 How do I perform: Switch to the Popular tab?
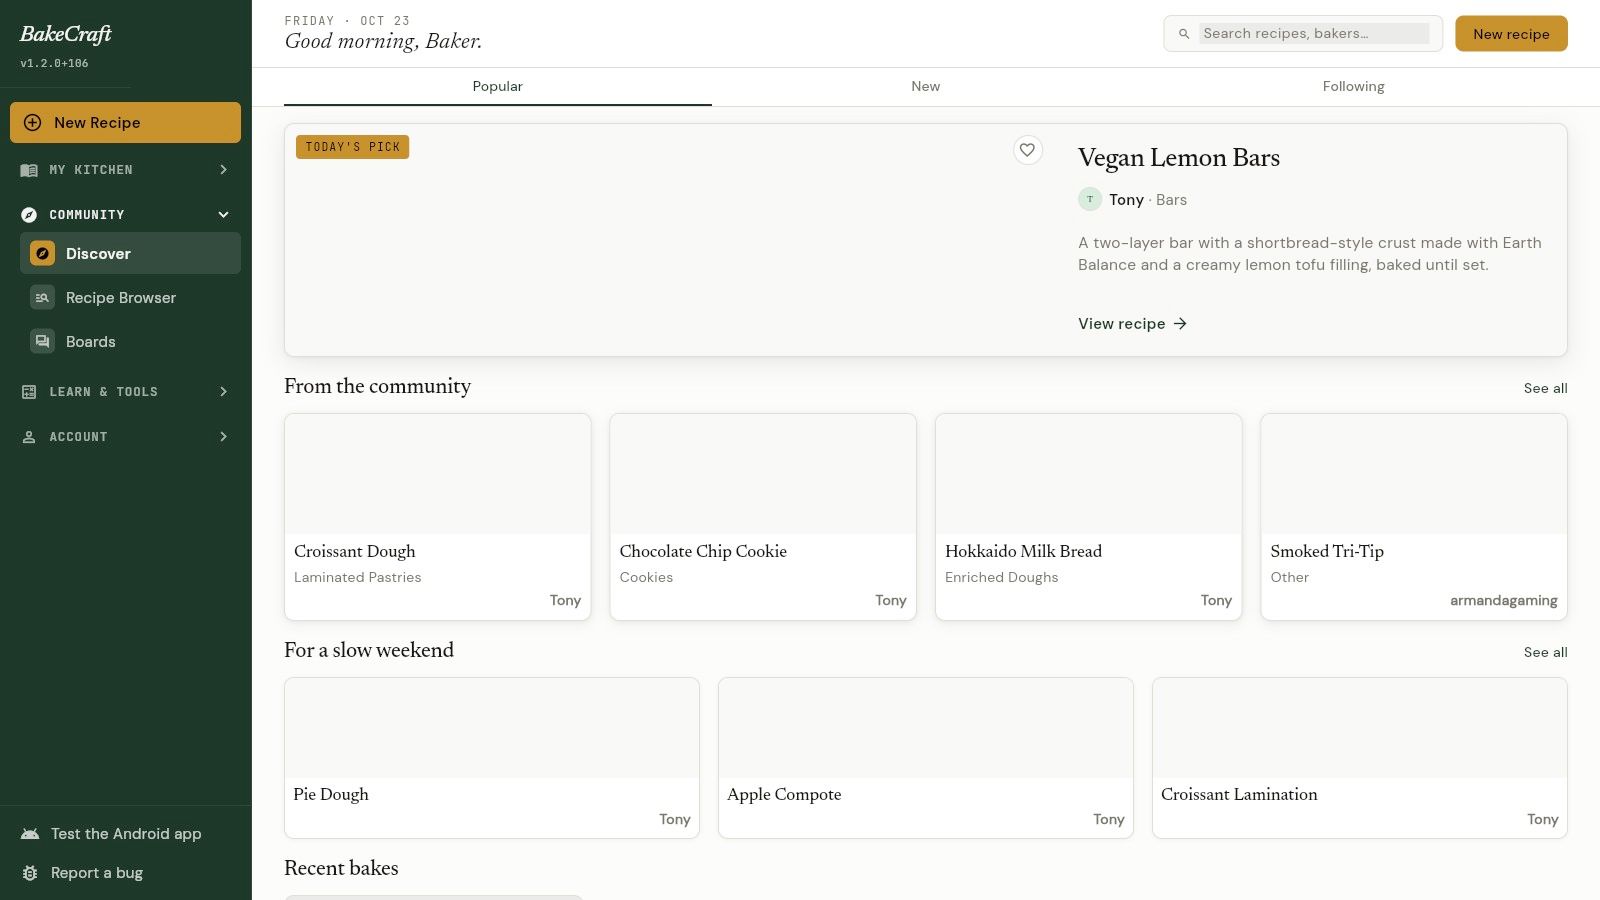(498, 87)
